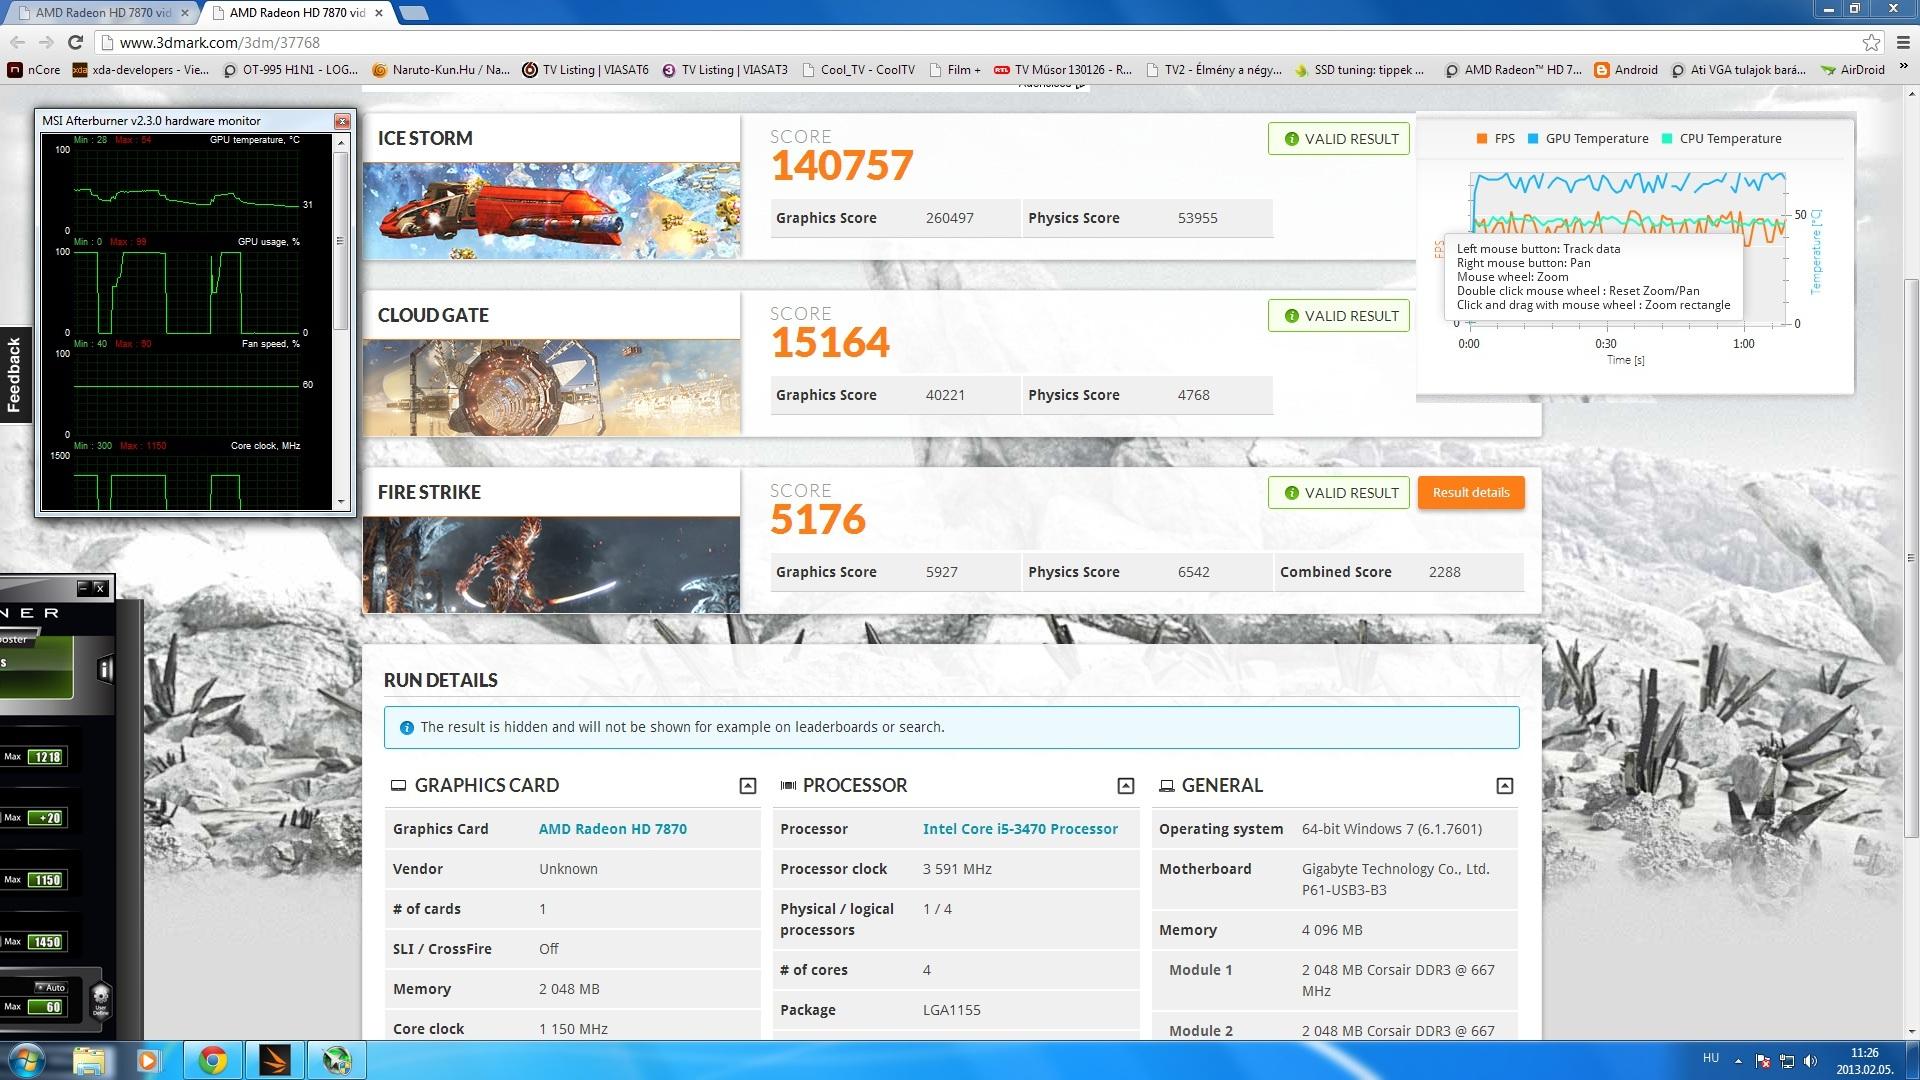Toggle CPU Temperature series in legend
Image resolution: width=1920 pixels, height=1080 pixels.
(x=1722, y=139)
